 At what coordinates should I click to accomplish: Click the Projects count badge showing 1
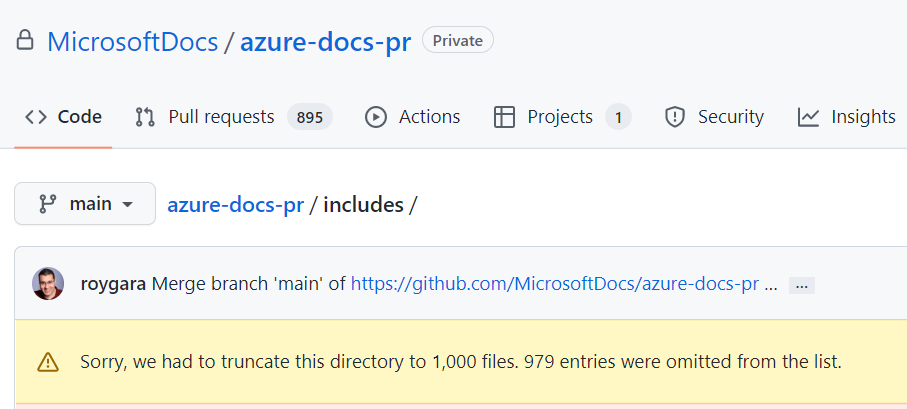click(618, 117)
